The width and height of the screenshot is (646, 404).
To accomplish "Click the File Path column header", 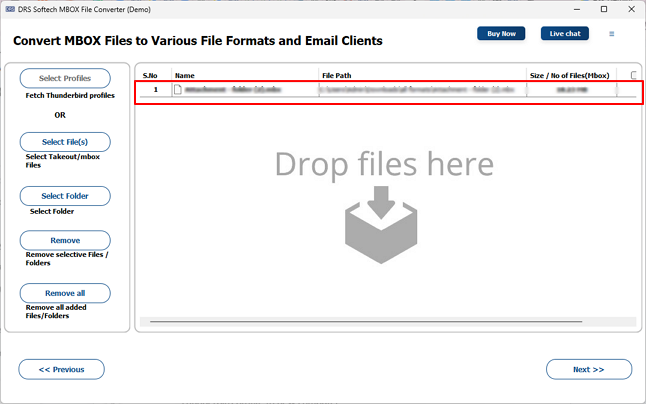I will pos(337,76).
